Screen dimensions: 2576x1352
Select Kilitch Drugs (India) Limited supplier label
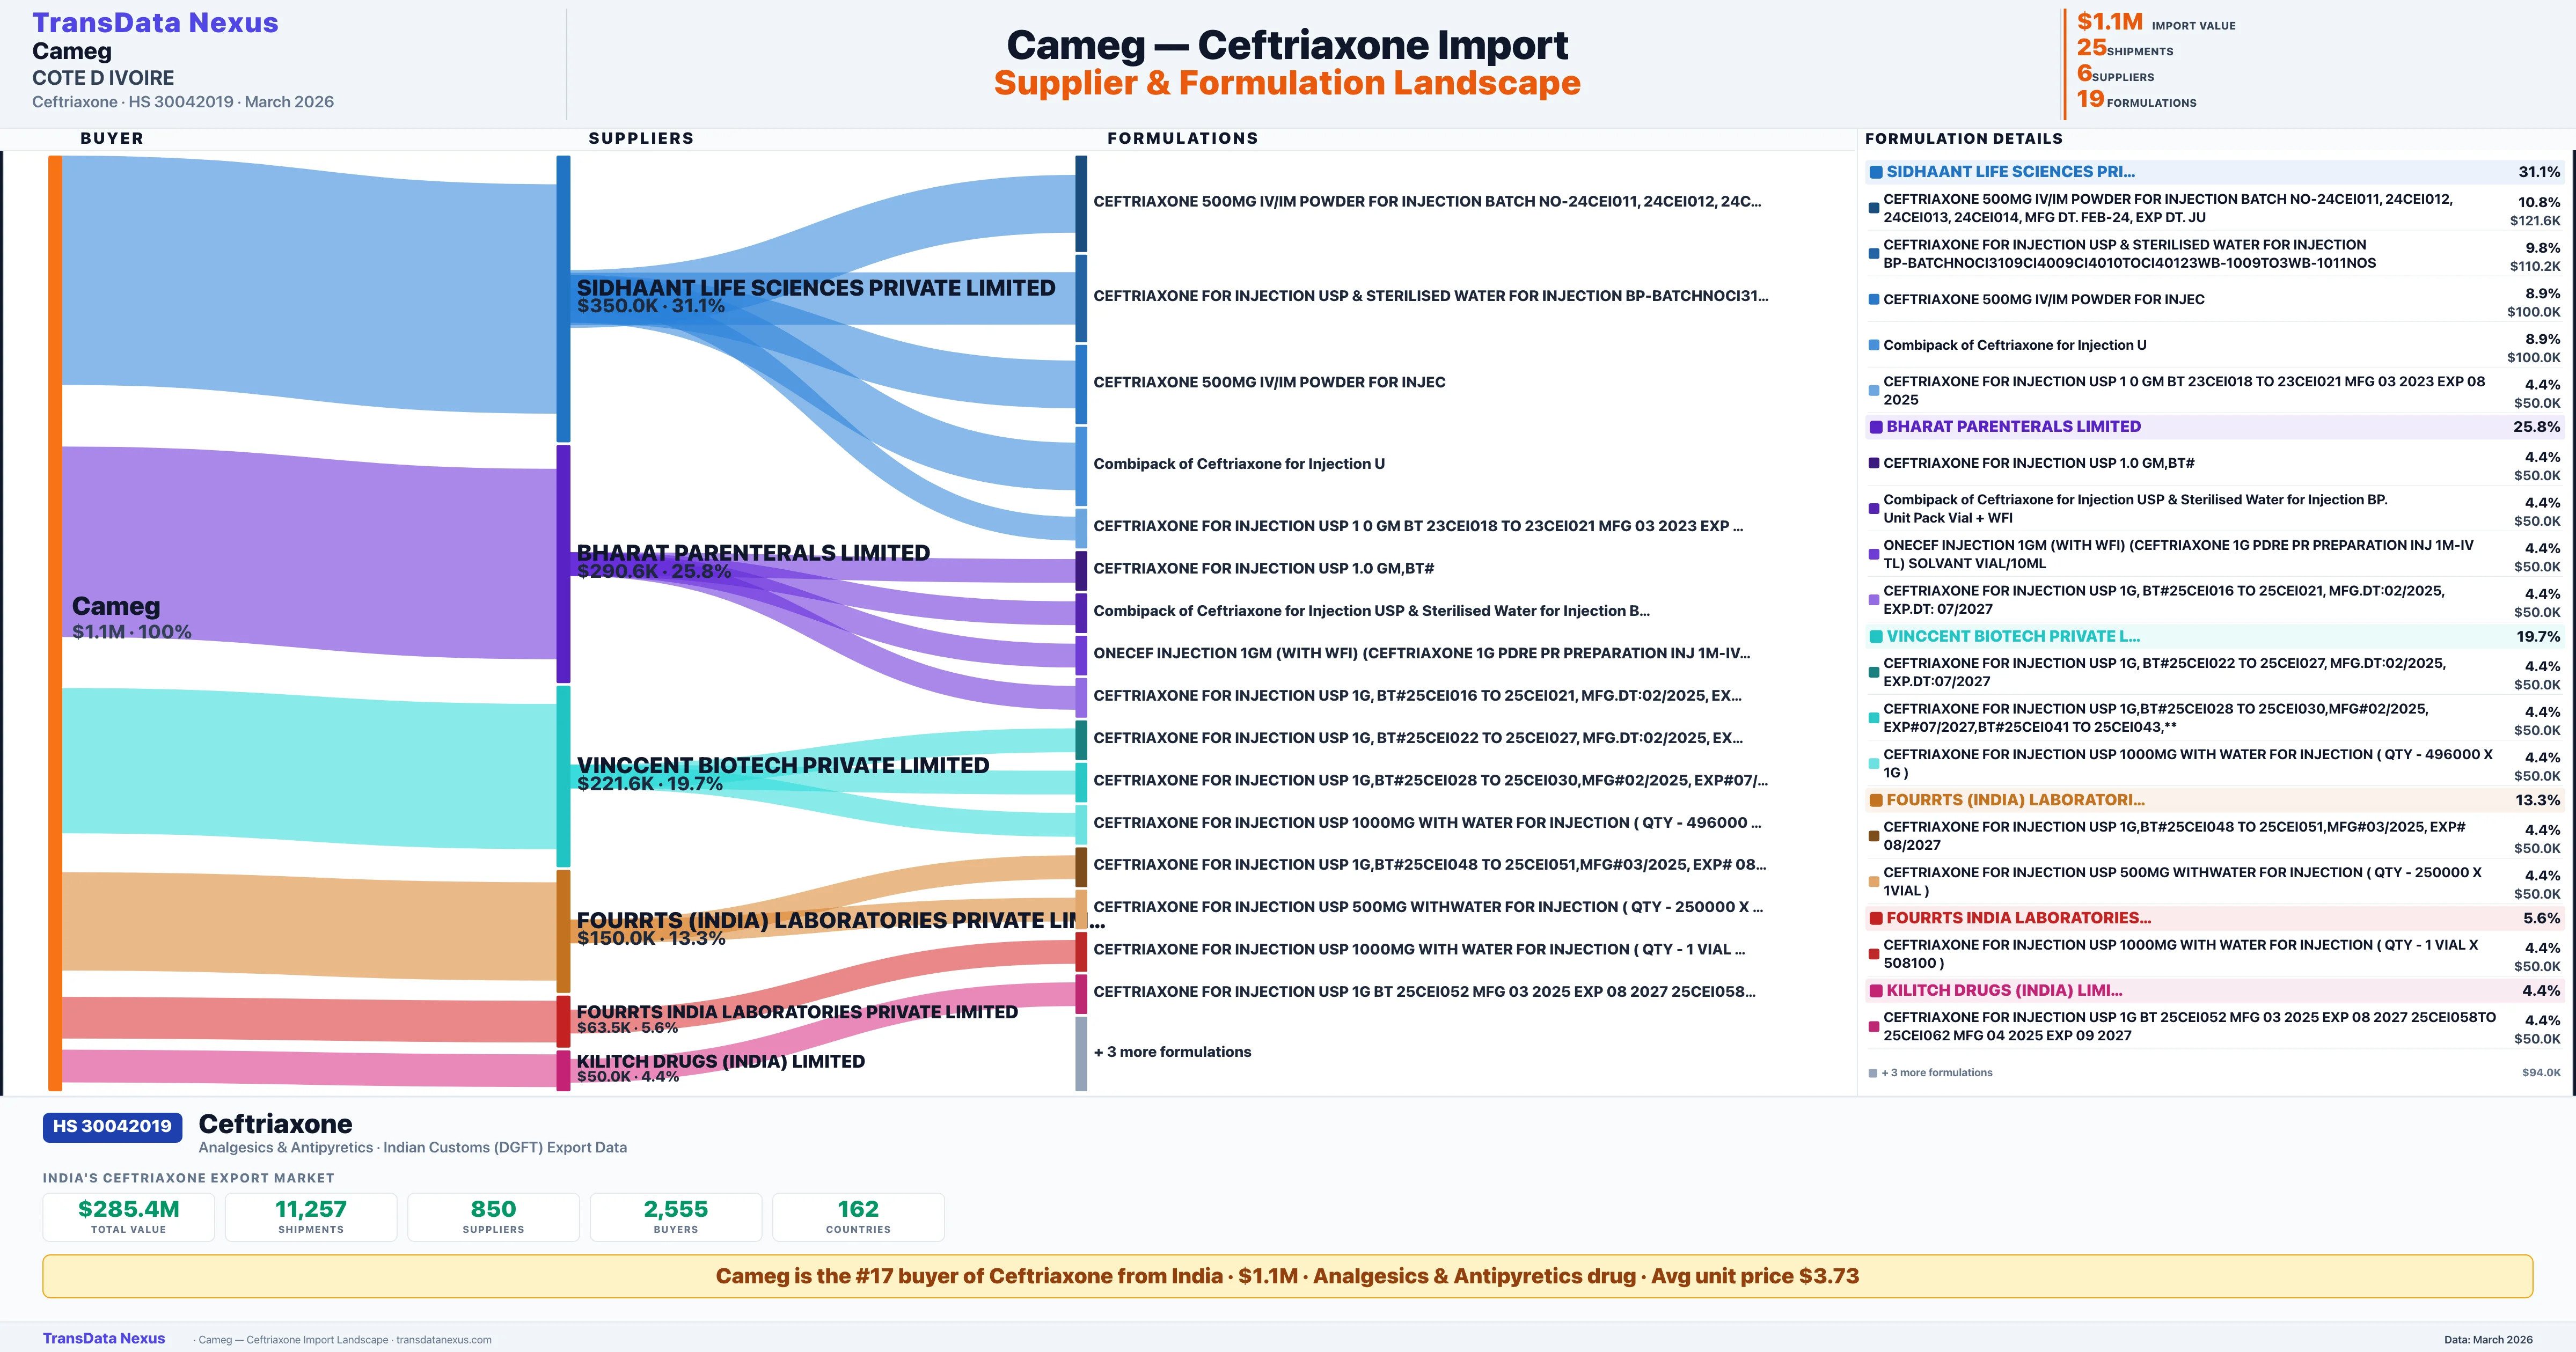tap(720, 1061)
